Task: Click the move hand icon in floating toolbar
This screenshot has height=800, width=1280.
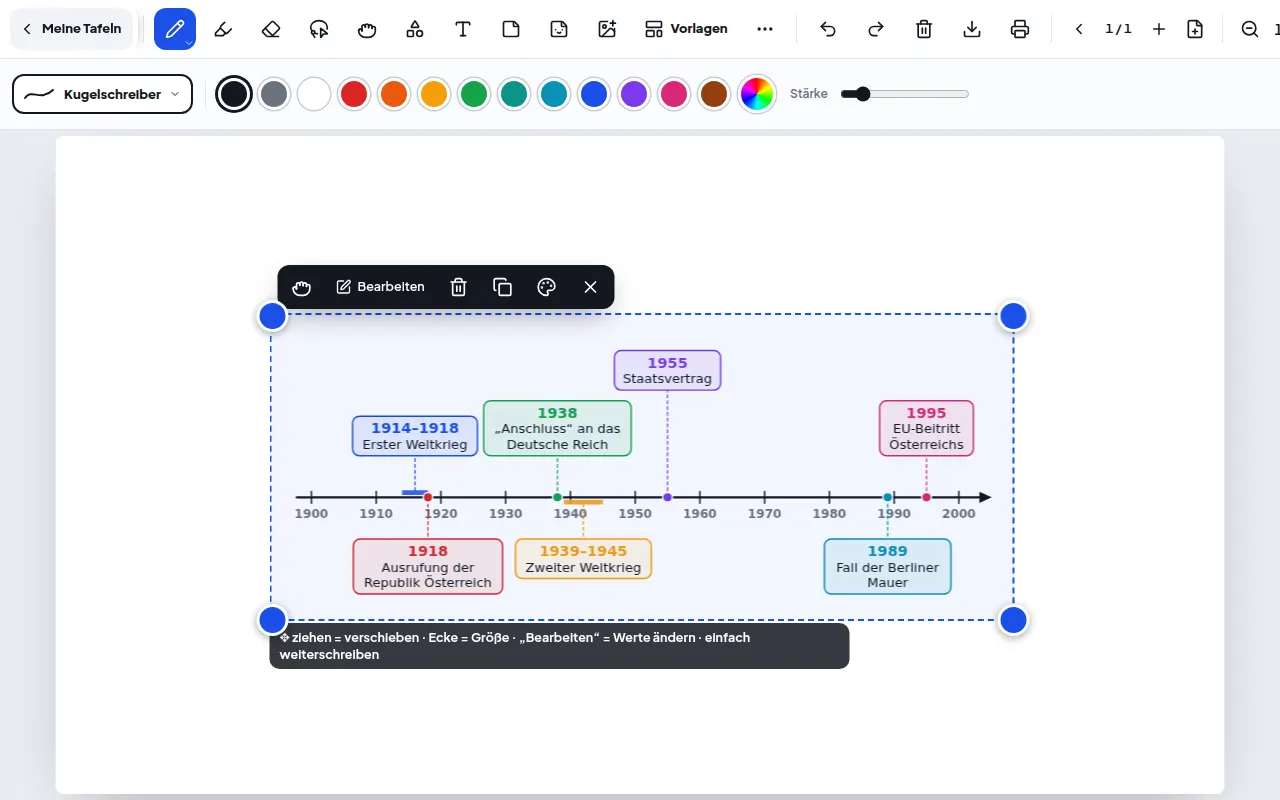Action: 302,287
